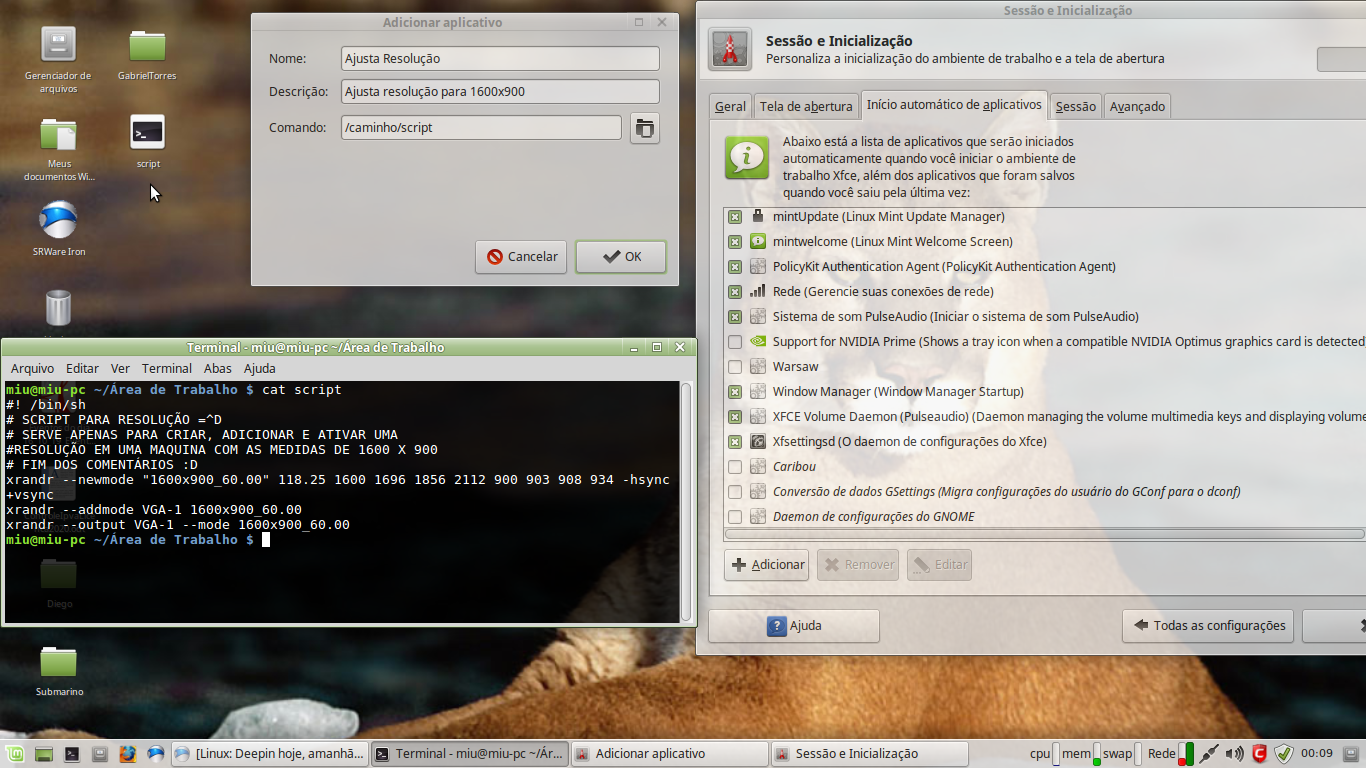Enable Support for NVIDIA Prime checkbox
This screenshot has height=768, width=1366.
coord(735,342)
